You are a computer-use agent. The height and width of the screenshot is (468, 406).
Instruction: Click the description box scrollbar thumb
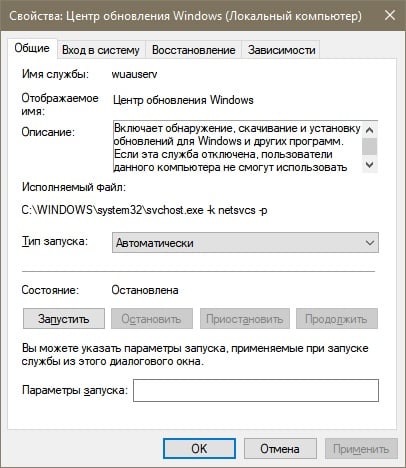coord(369,147)
